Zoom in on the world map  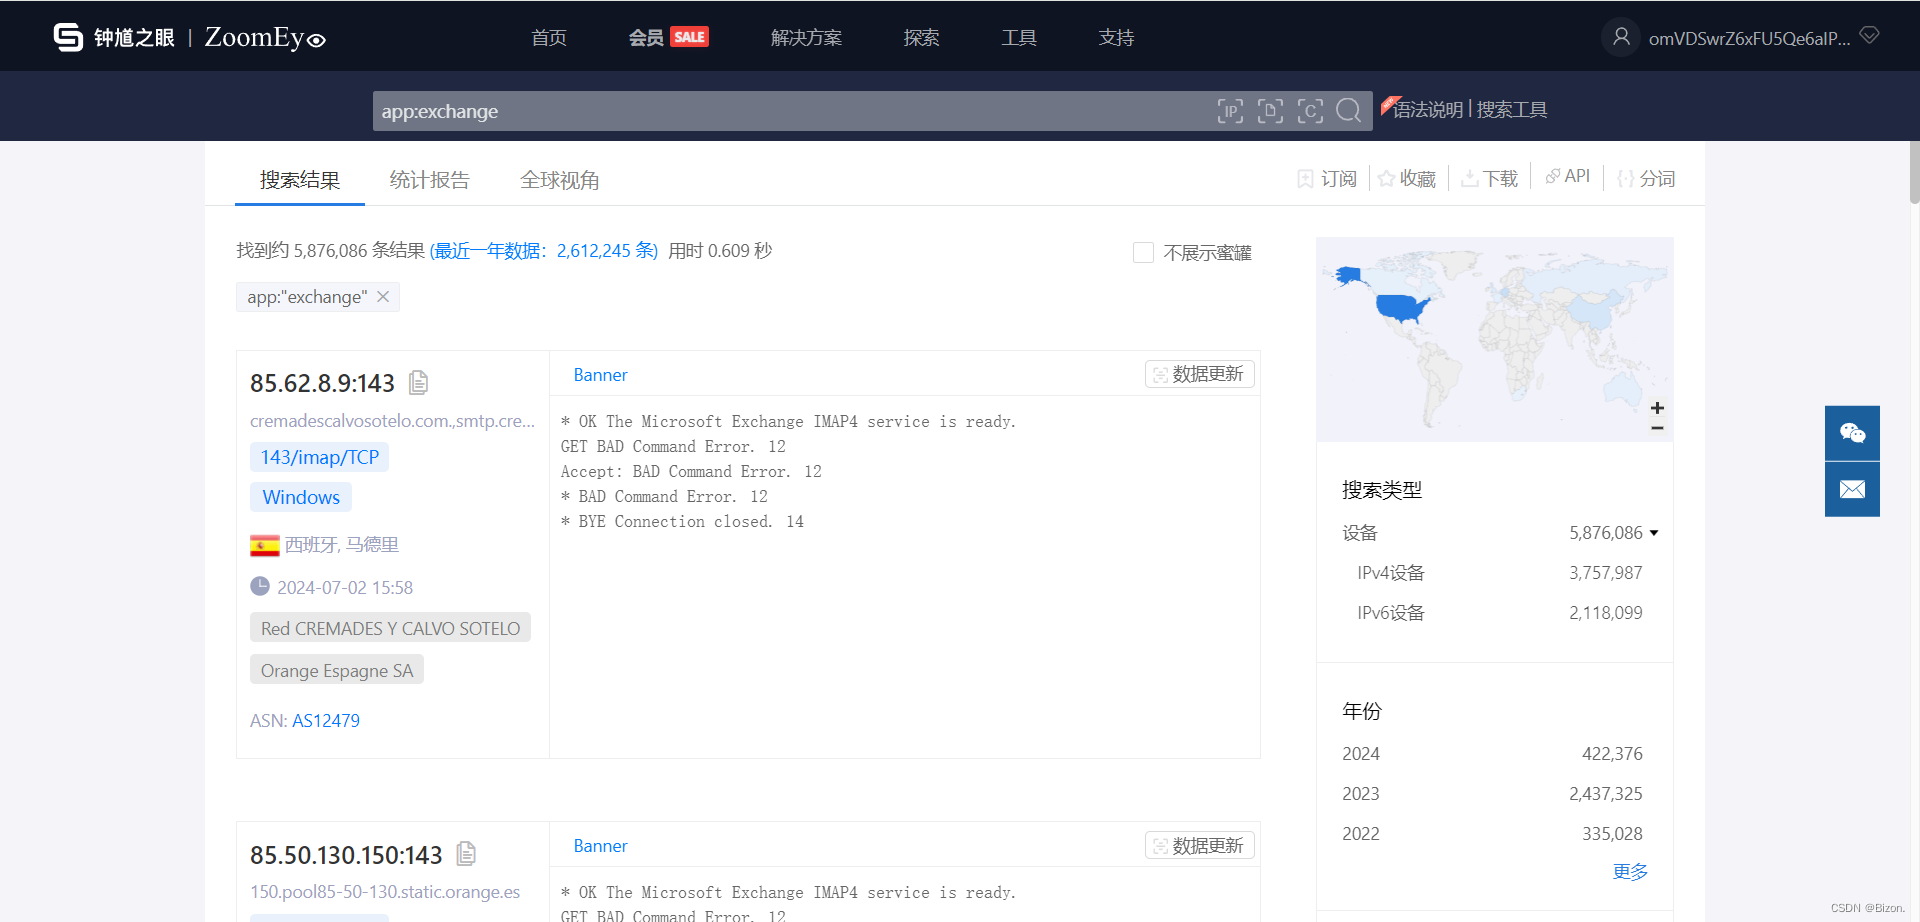(1657, 408)
